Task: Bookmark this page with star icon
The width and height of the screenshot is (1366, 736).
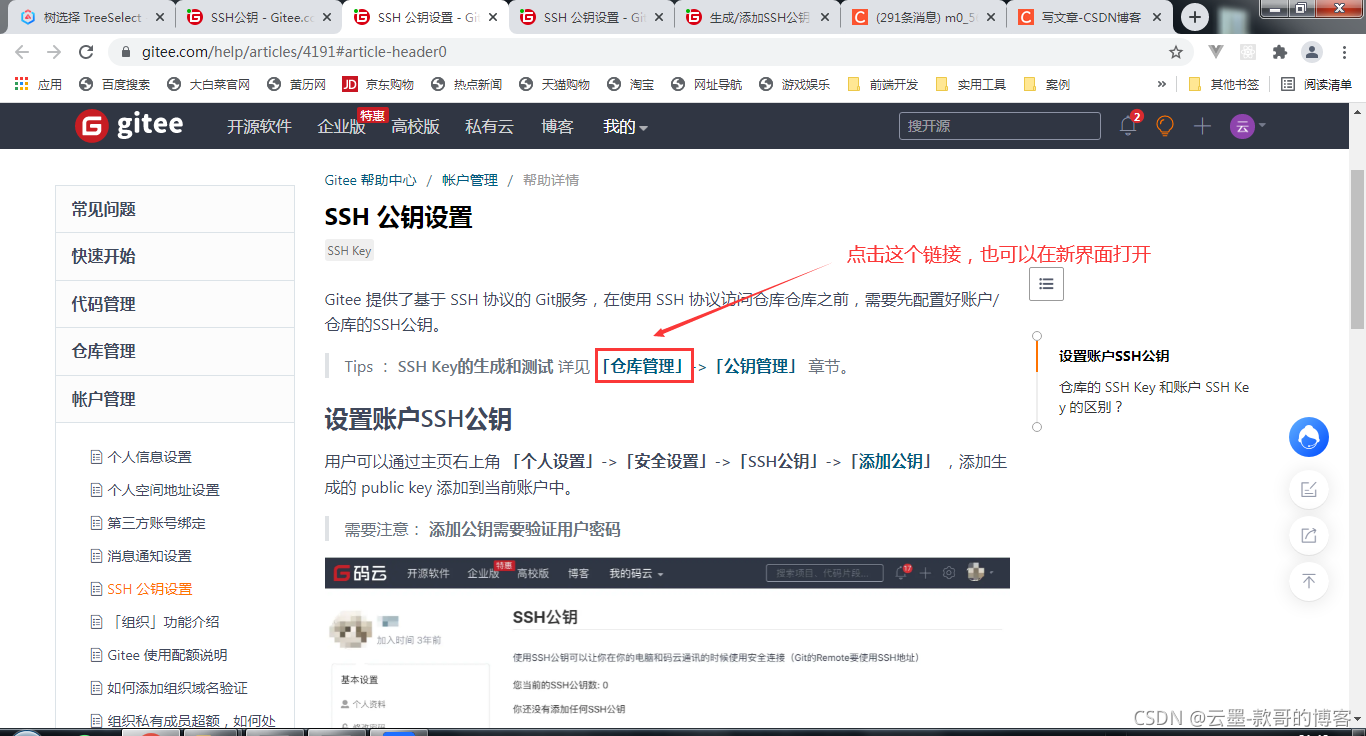Action: click(x=1176, y=52)
